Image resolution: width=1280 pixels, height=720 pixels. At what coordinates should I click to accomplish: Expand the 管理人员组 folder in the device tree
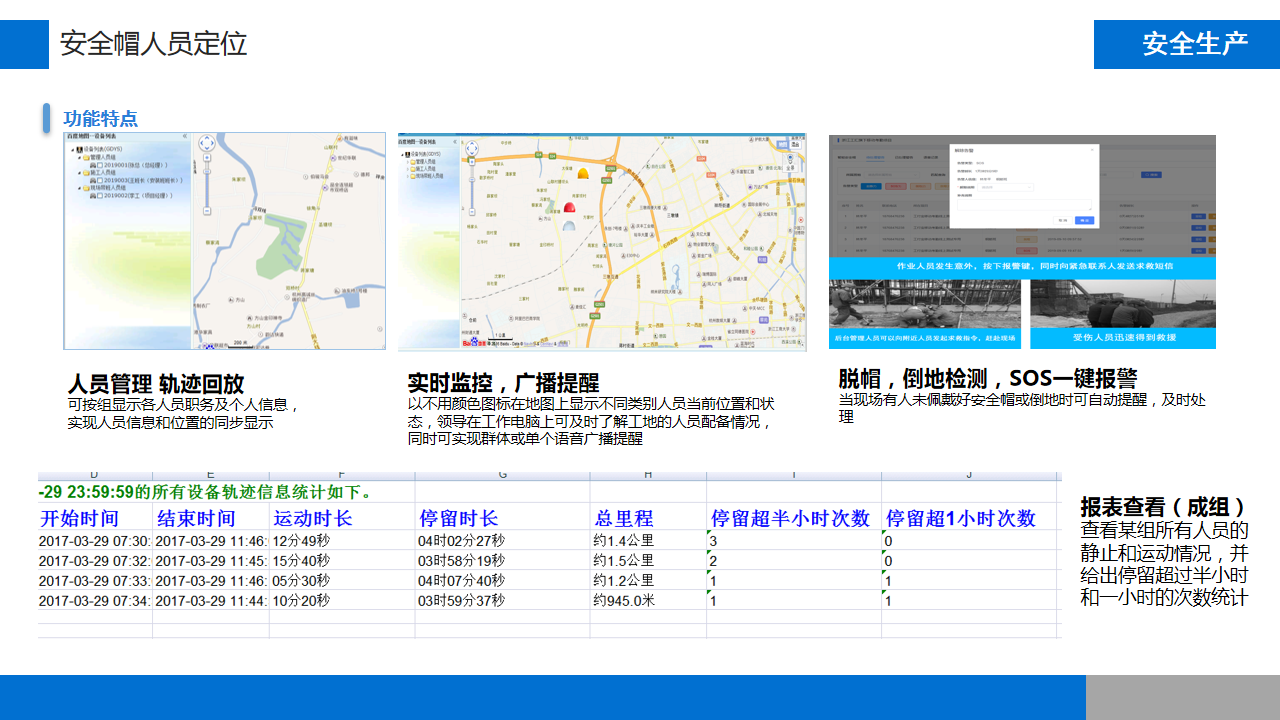tap(422, 161)
